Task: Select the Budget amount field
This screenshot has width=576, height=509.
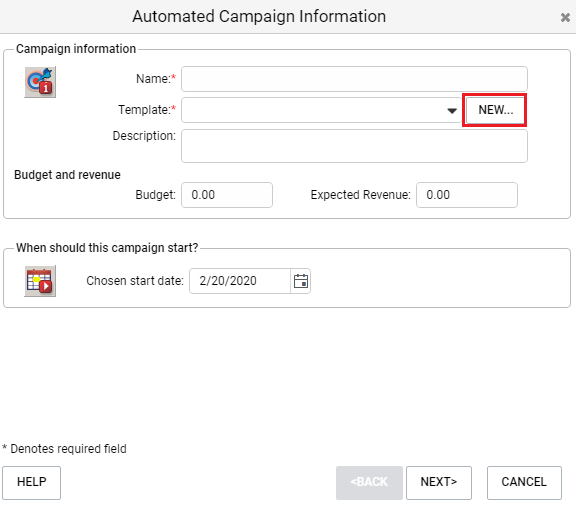Action: point(227,195)
